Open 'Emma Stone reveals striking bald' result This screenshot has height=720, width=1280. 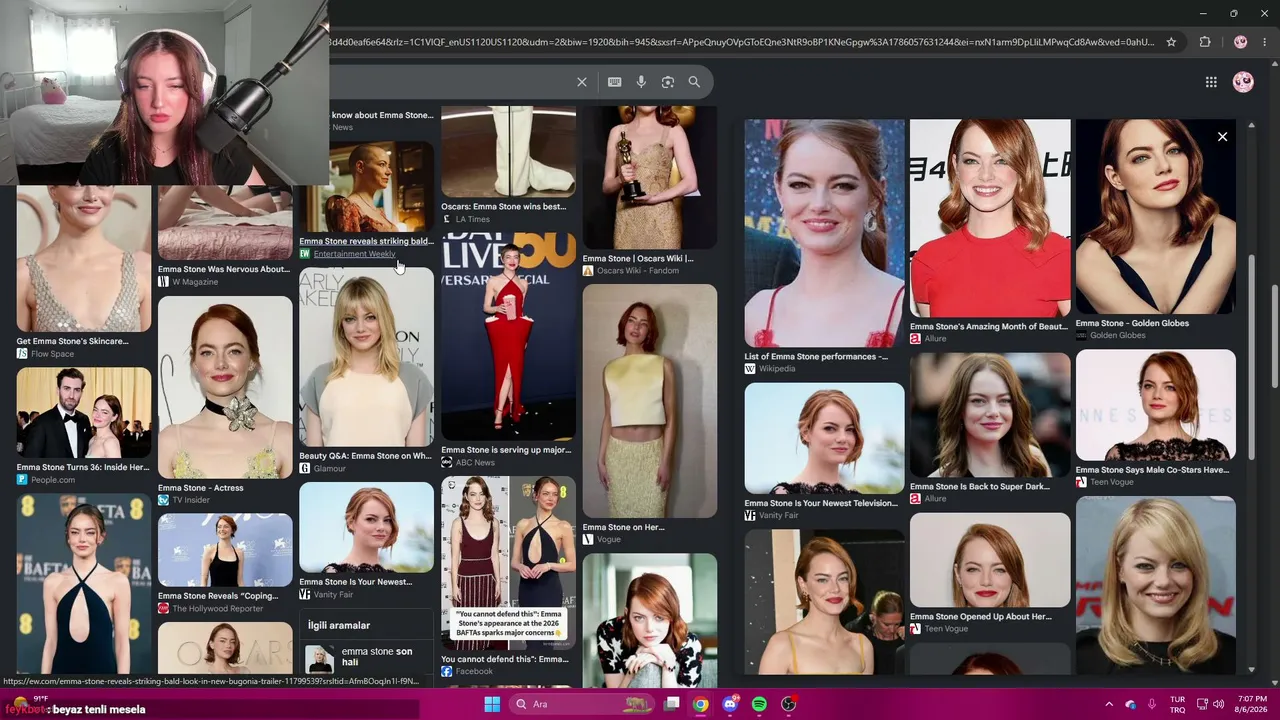366,241
